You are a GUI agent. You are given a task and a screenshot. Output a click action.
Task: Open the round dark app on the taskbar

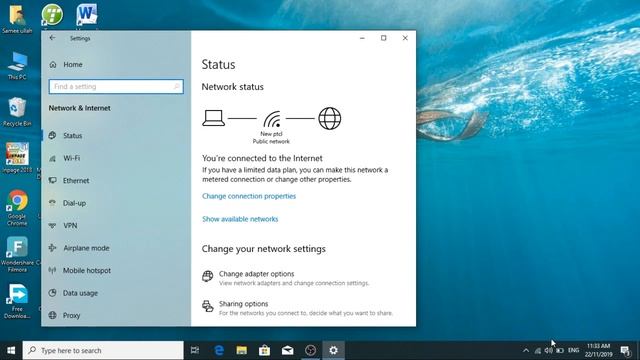coord(311,350)
